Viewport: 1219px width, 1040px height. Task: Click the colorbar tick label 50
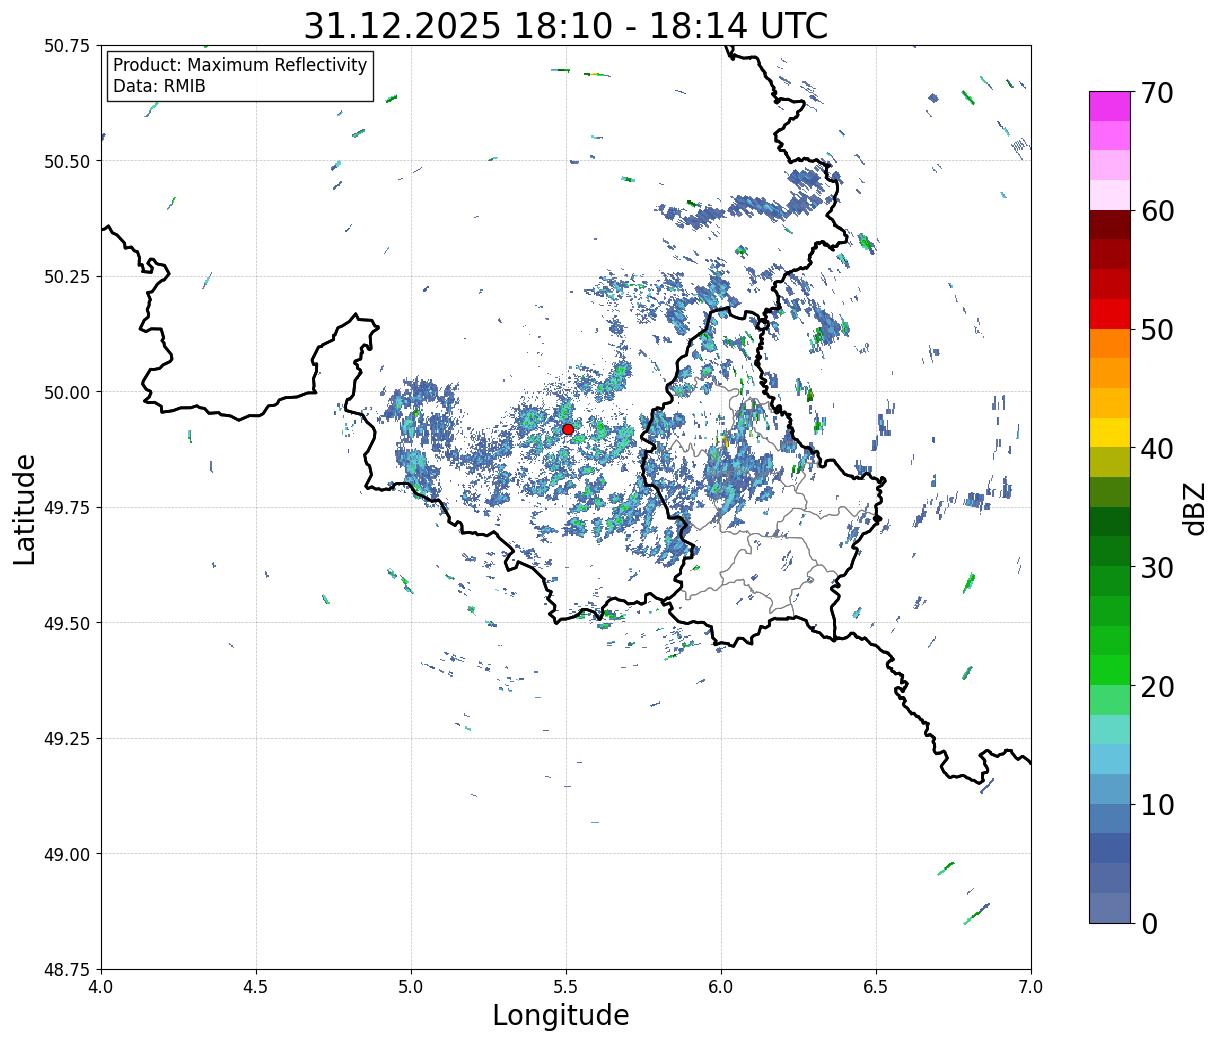1156,330
